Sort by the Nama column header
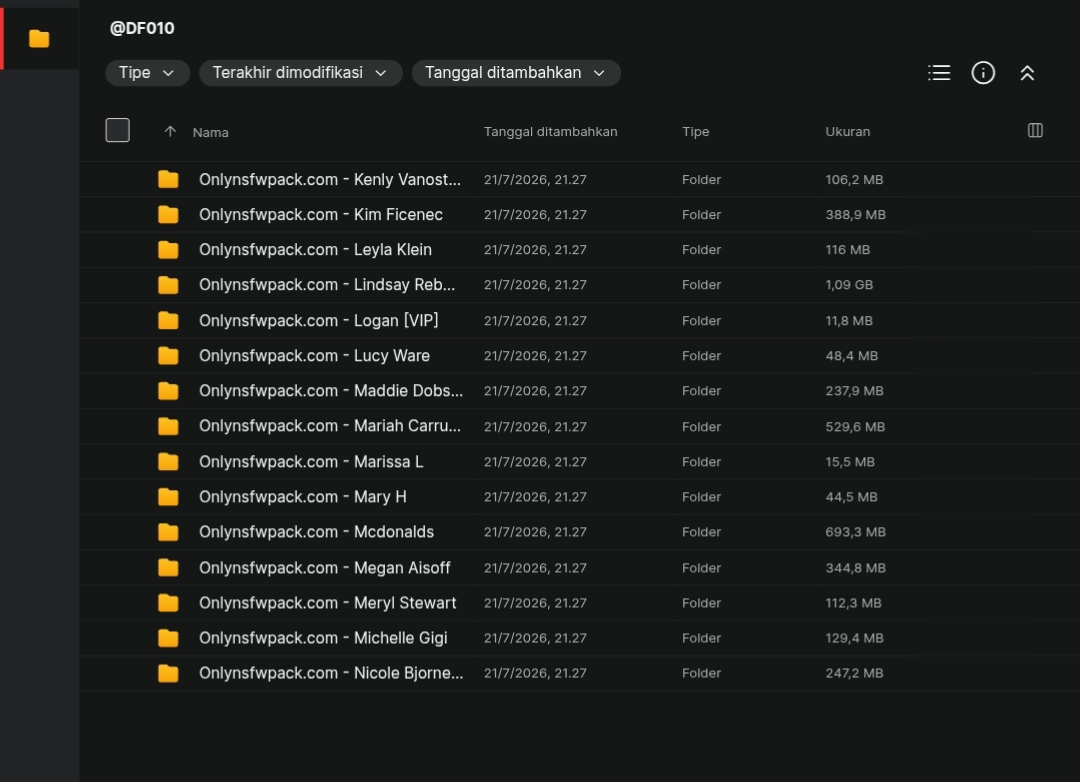The image size is (1080, 782). point(211,132)
